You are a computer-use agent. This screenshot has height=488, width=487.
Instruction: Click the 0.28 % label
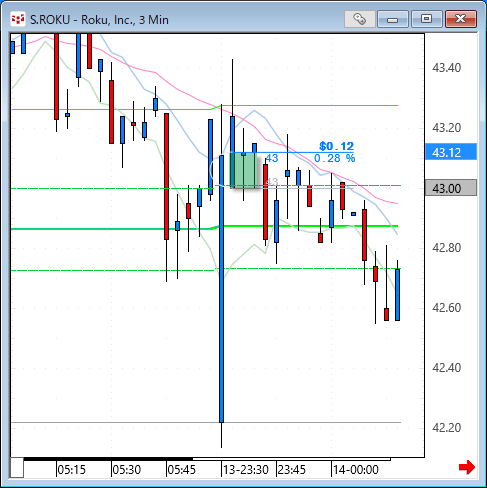[334, 158]
